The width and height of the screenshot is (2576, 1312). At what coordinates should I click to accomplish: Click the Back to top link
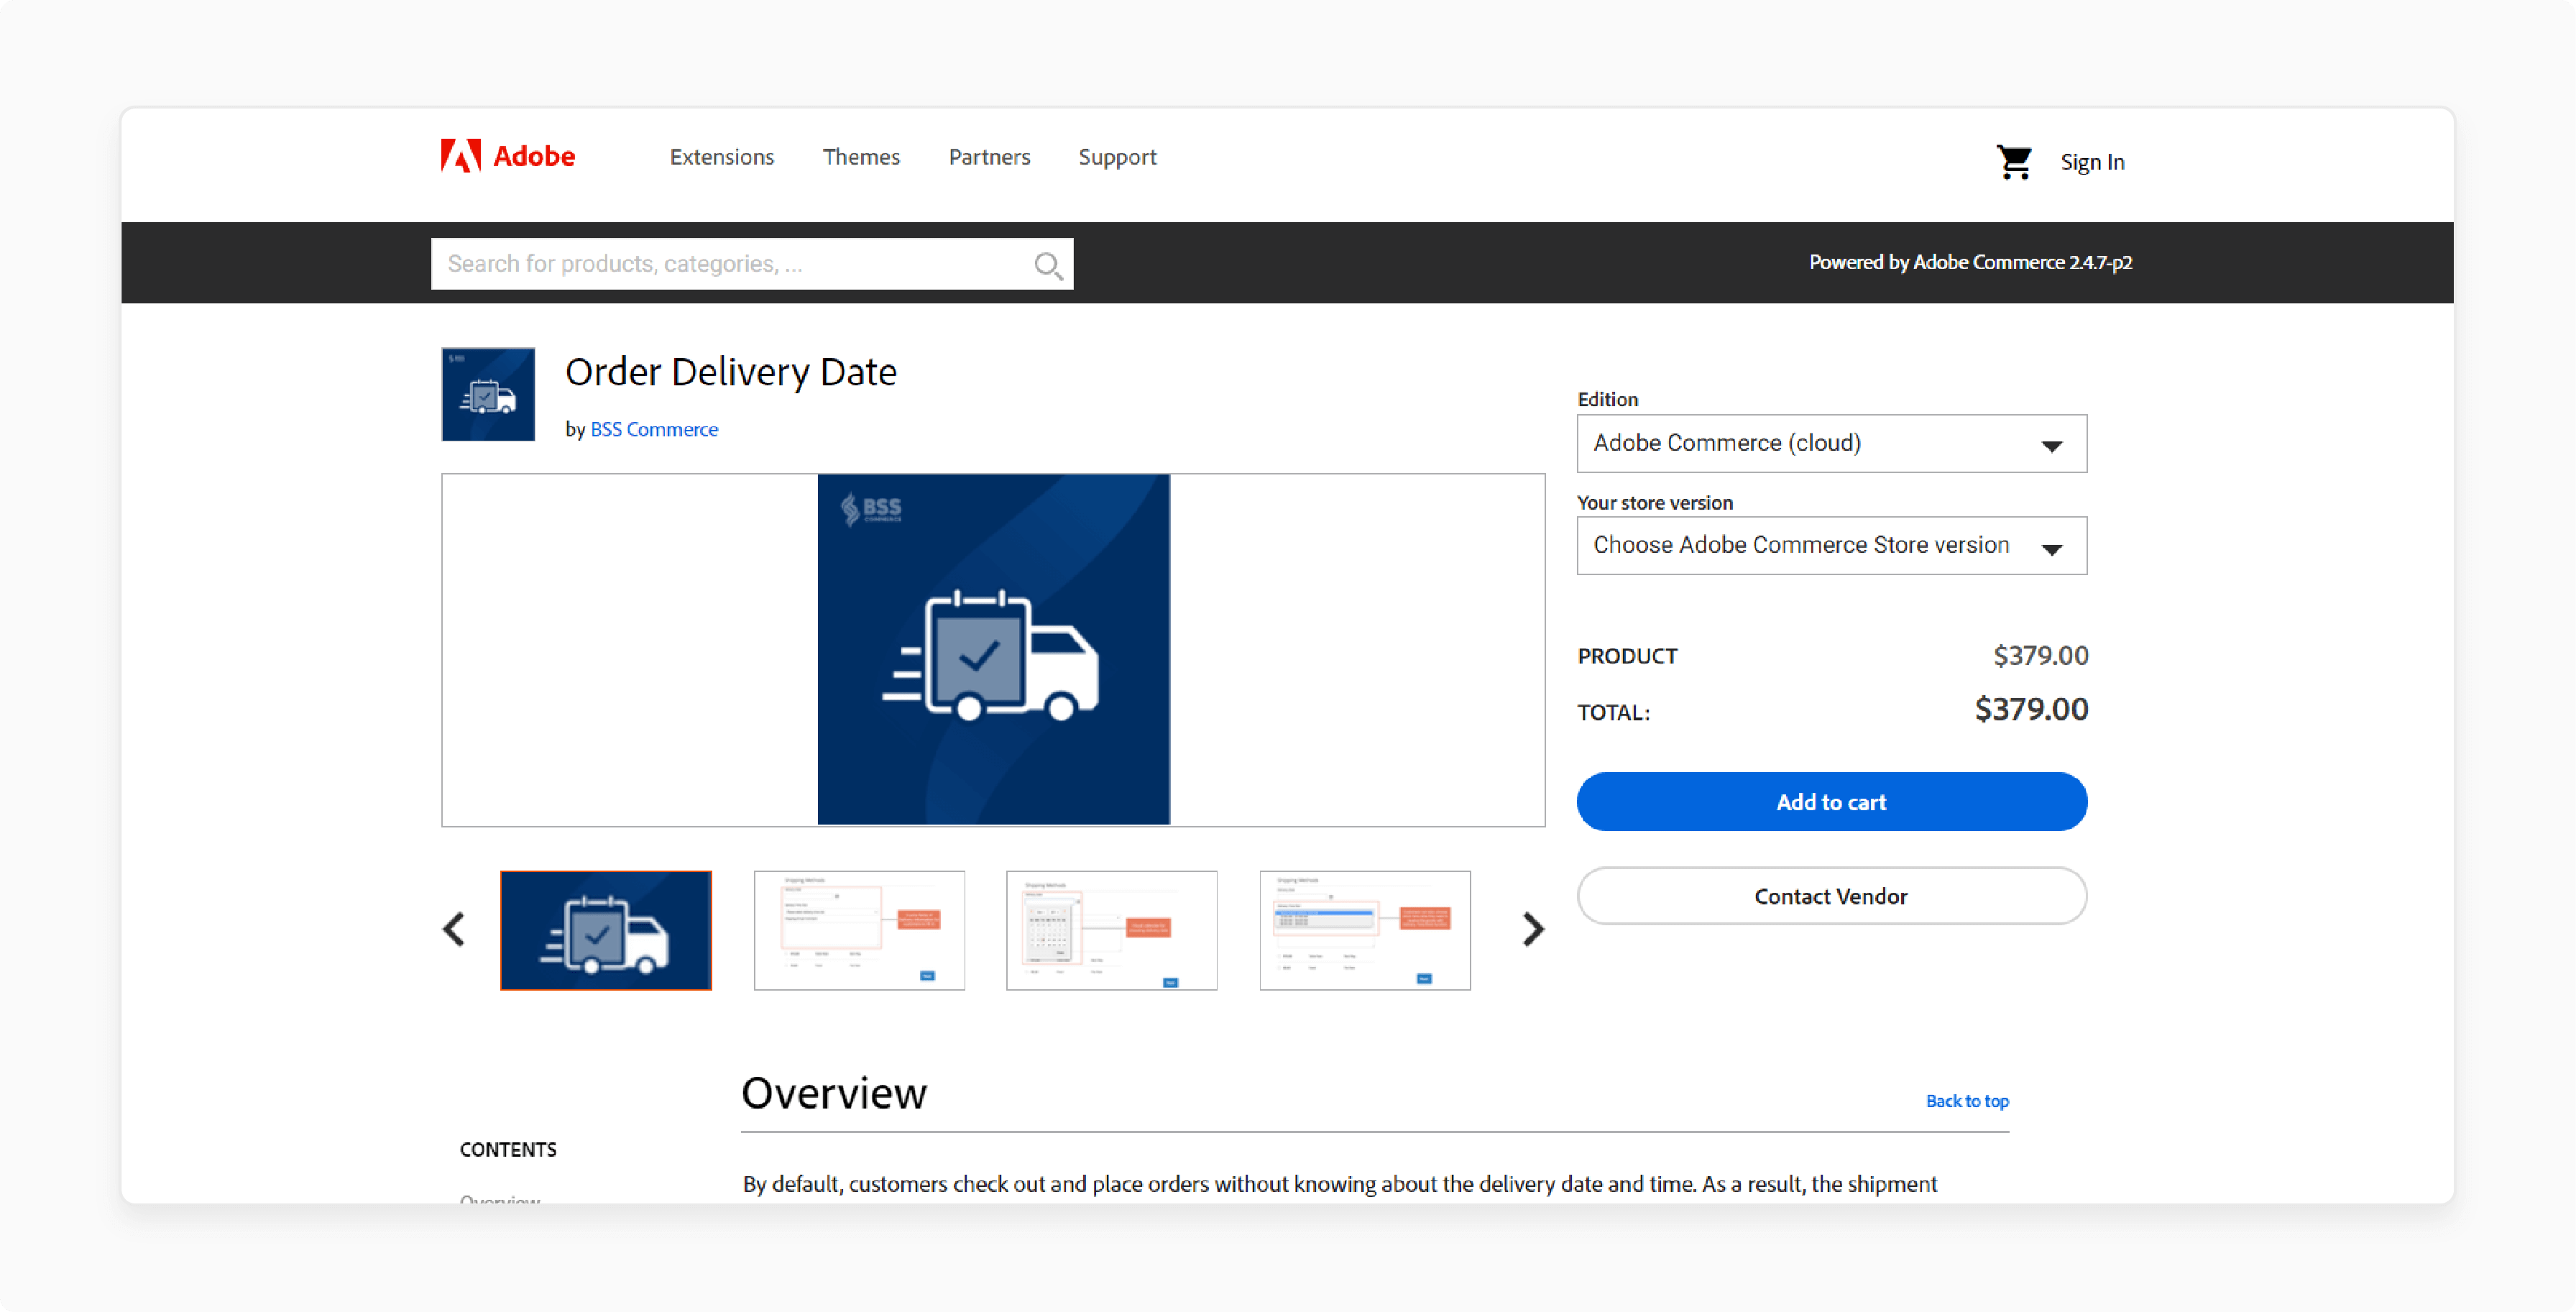pos(1967,1101)
